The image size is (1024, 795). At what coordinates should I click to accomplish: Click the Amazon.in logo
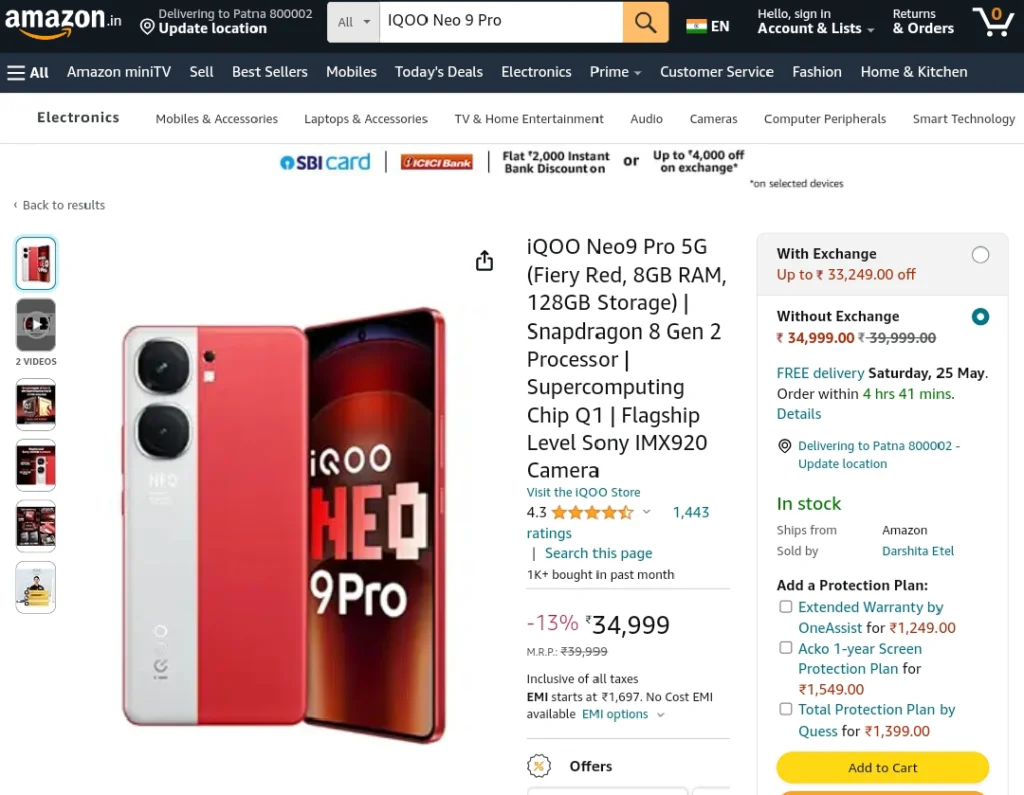click(x=63, y=21)
